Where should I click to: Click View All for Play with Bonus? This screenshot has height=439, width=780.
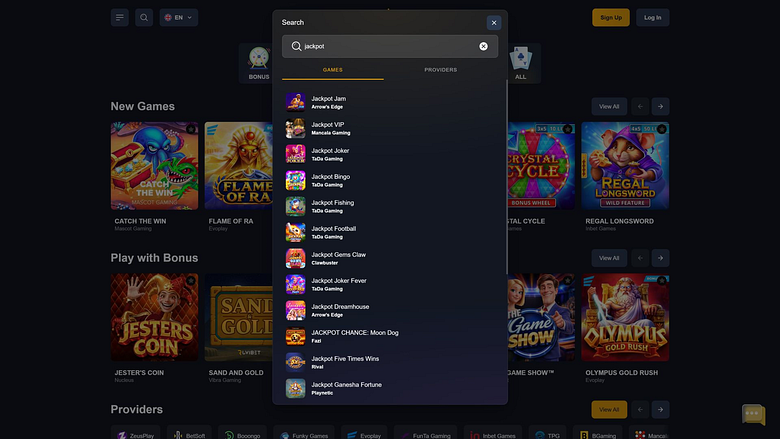[609, 258]
